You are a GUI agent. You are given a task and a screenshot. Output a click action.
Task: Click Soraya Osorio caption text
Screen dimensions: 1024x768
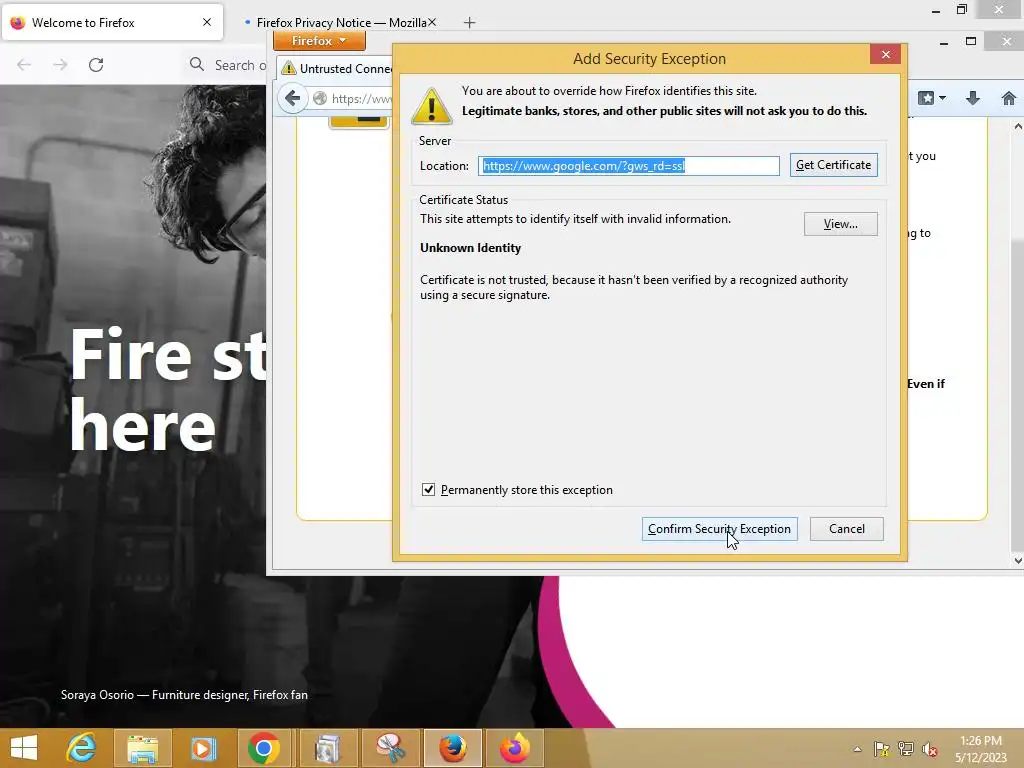[x=184, y=695]
